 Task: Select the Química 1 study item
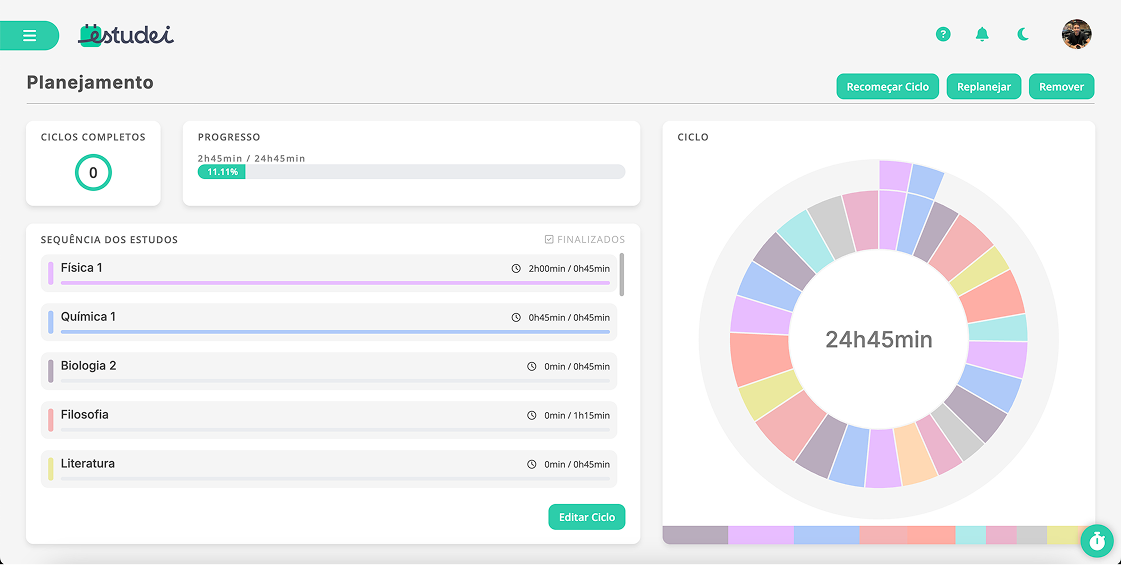[x=328, y=322]
